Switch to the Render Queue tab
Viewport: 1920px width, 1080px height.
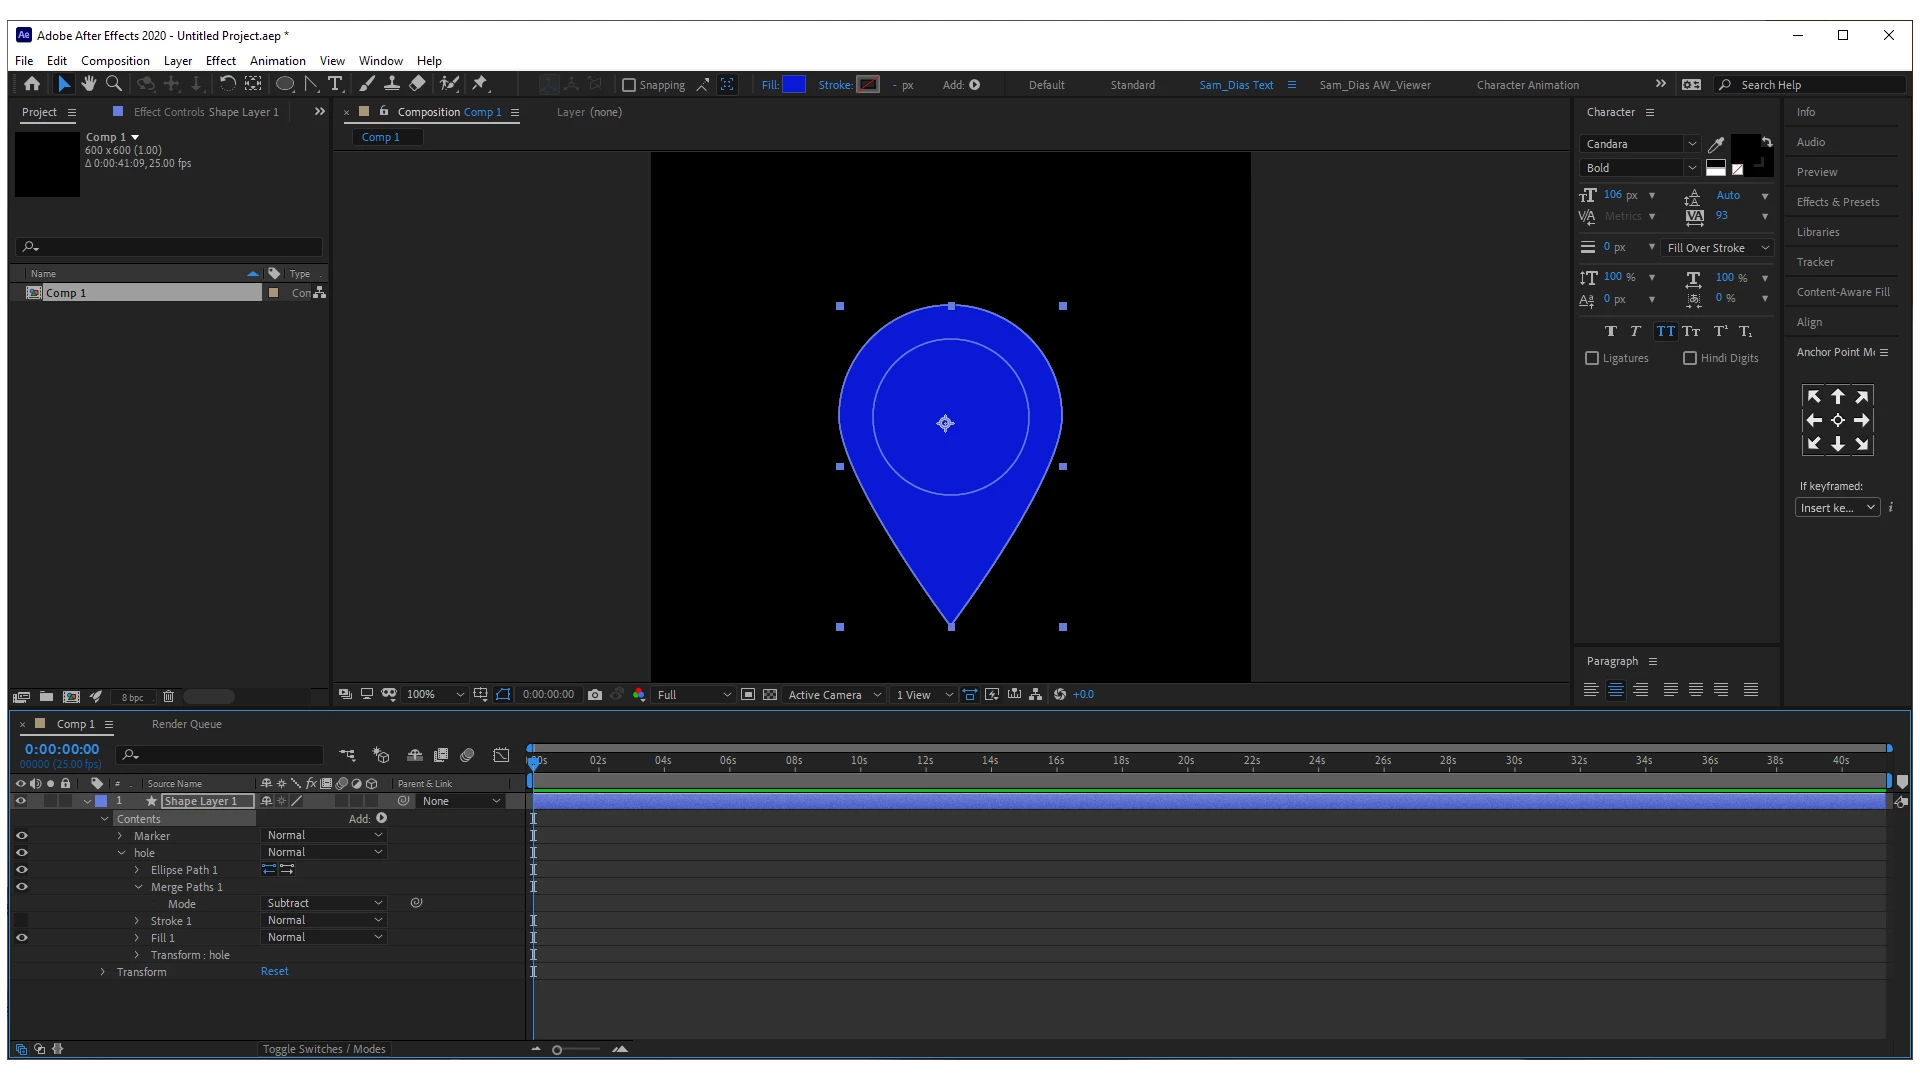tap(187, 724)
